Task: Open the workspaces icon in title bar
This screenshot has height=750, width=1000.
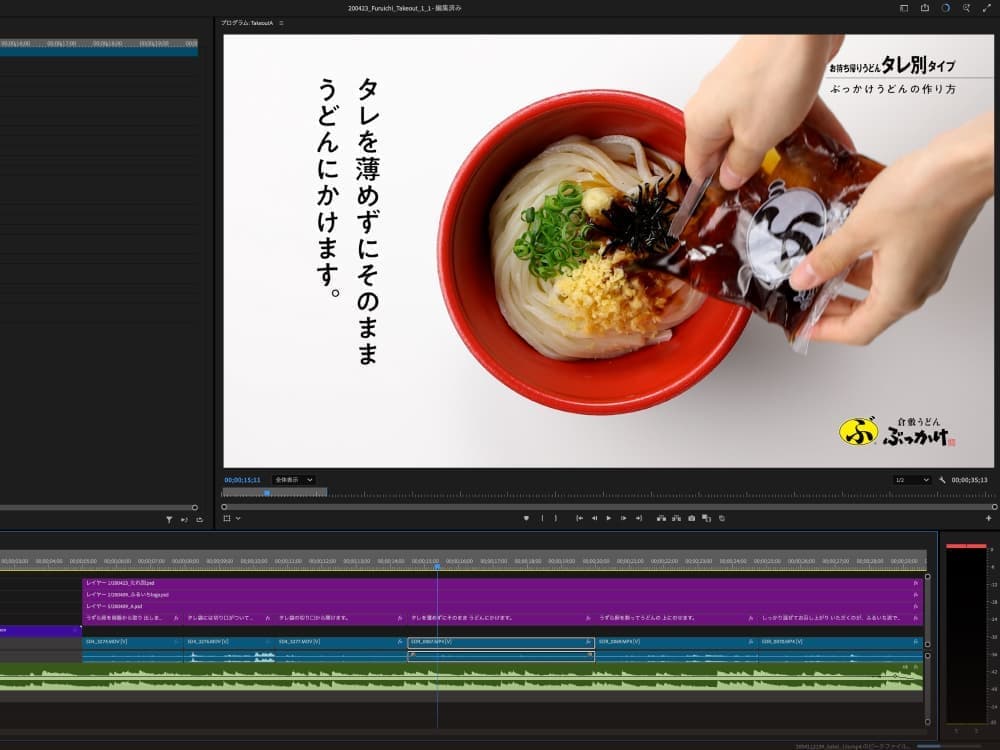Action: [904, 8]
